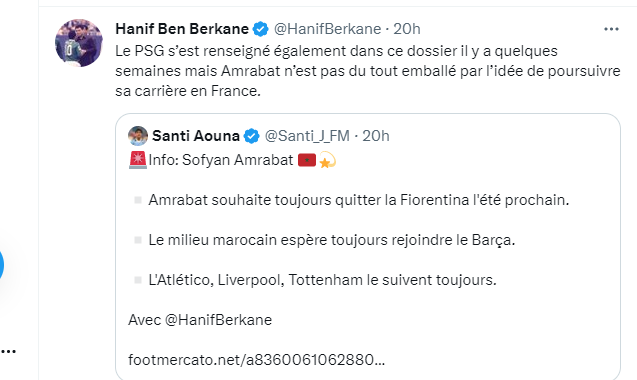Click the Santi Aouna display name
Screen dimensions: 637x380
[x=196, y=136]
